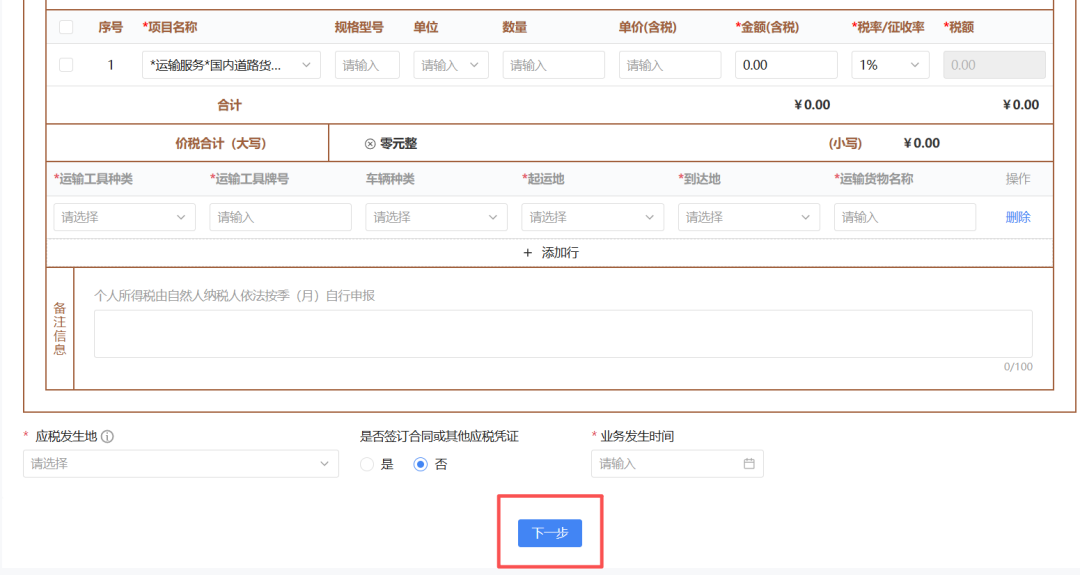This screenshot has width=1080, height=575.
Task: Click the 价税合计（大写） label
Action: tap(220, 144)
